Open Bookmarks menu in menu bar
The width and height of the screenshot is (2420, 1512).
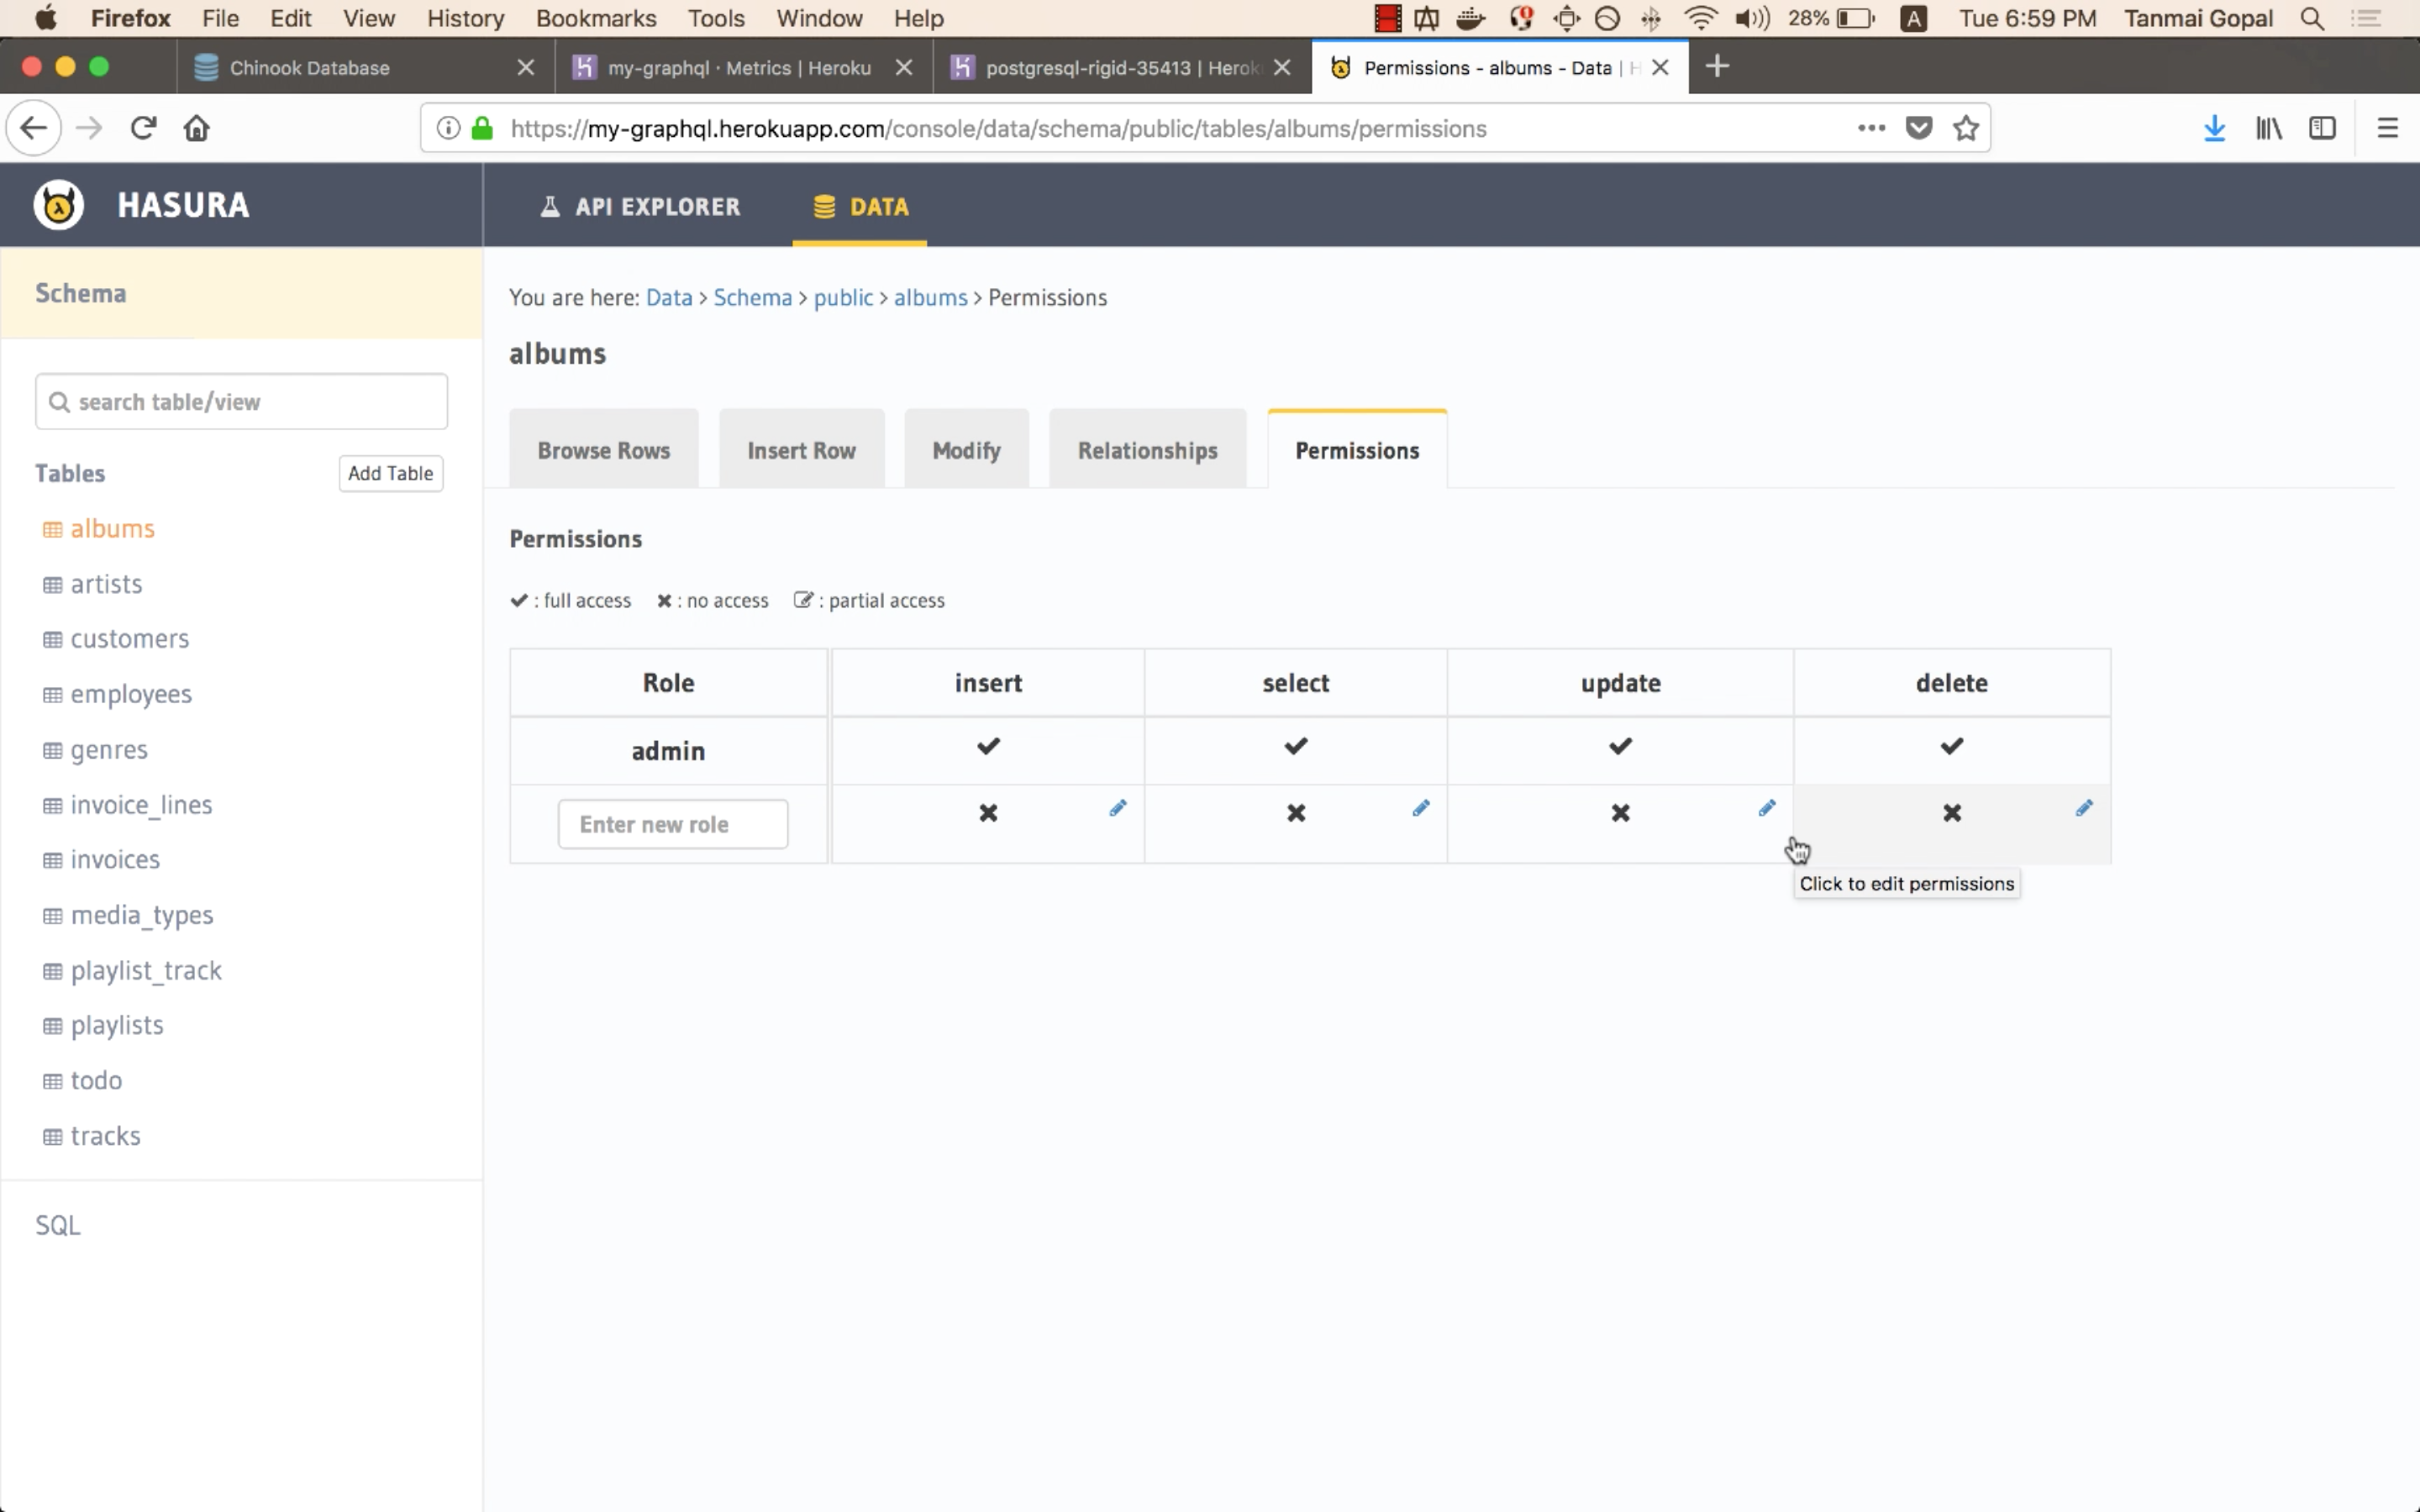pos(595,18)
